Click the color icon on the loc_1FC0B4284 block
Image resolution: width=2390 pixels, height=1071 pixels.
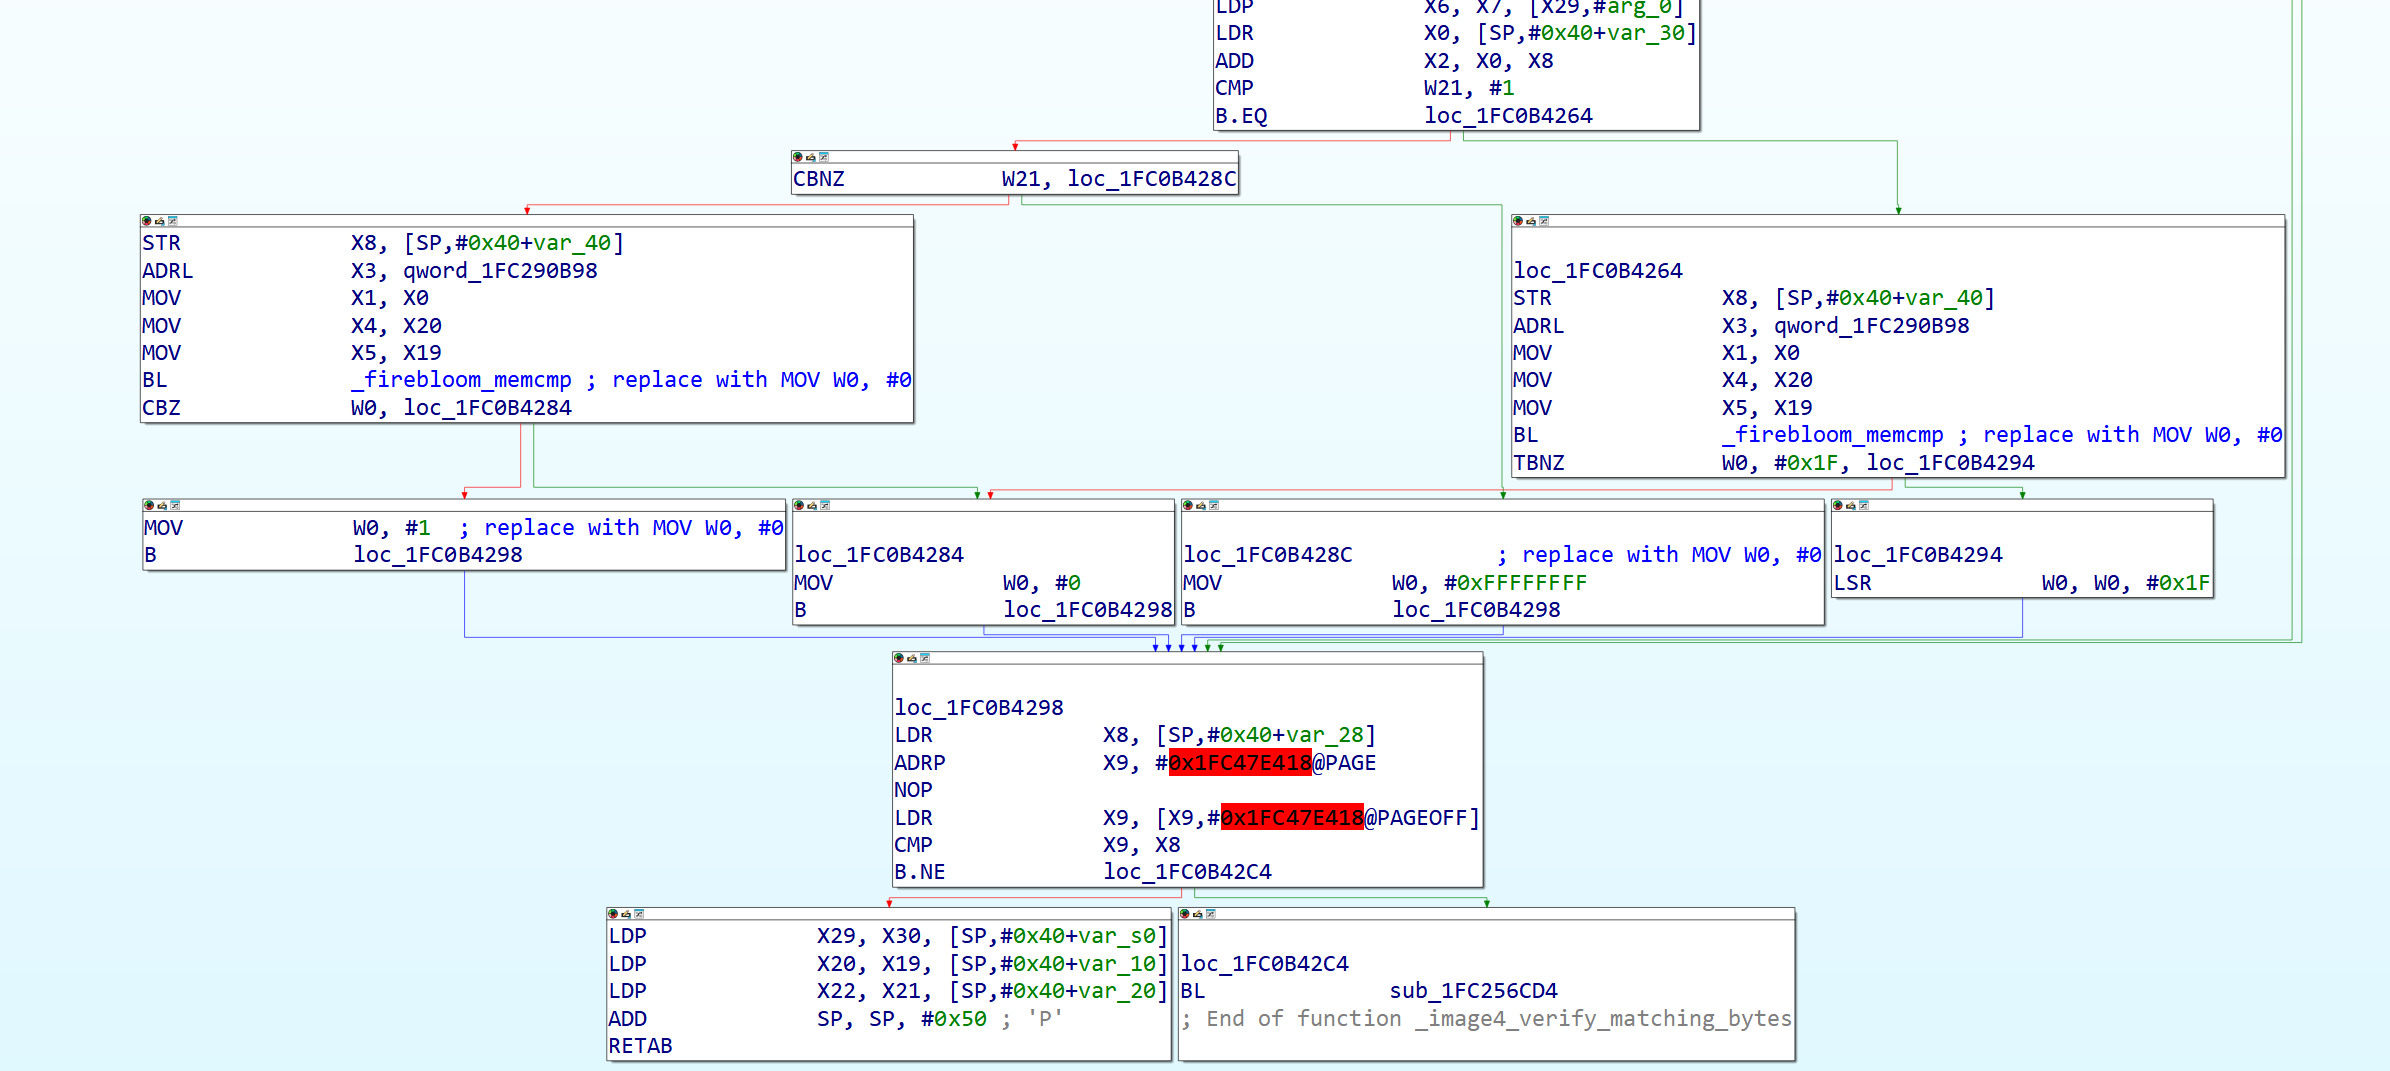[799, 506]
